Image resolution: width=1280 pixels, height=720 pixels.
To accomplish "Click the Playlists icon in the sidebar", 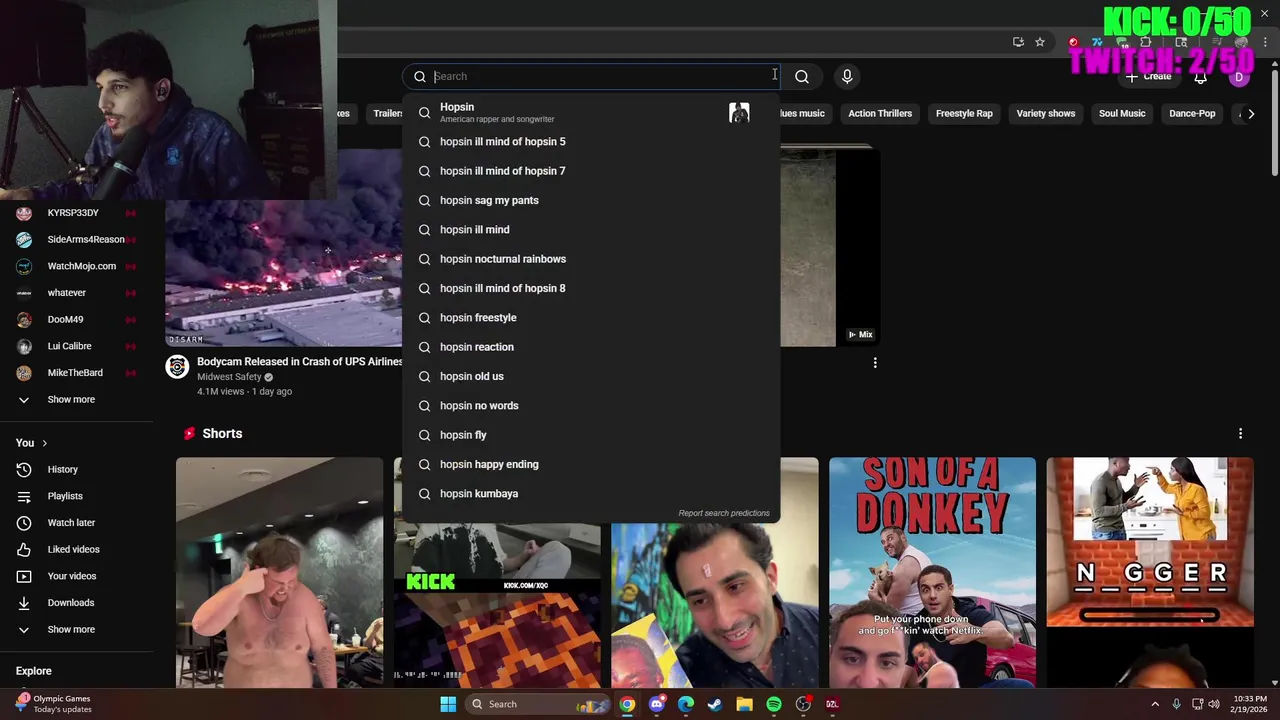I will click(x=24, y=496).
